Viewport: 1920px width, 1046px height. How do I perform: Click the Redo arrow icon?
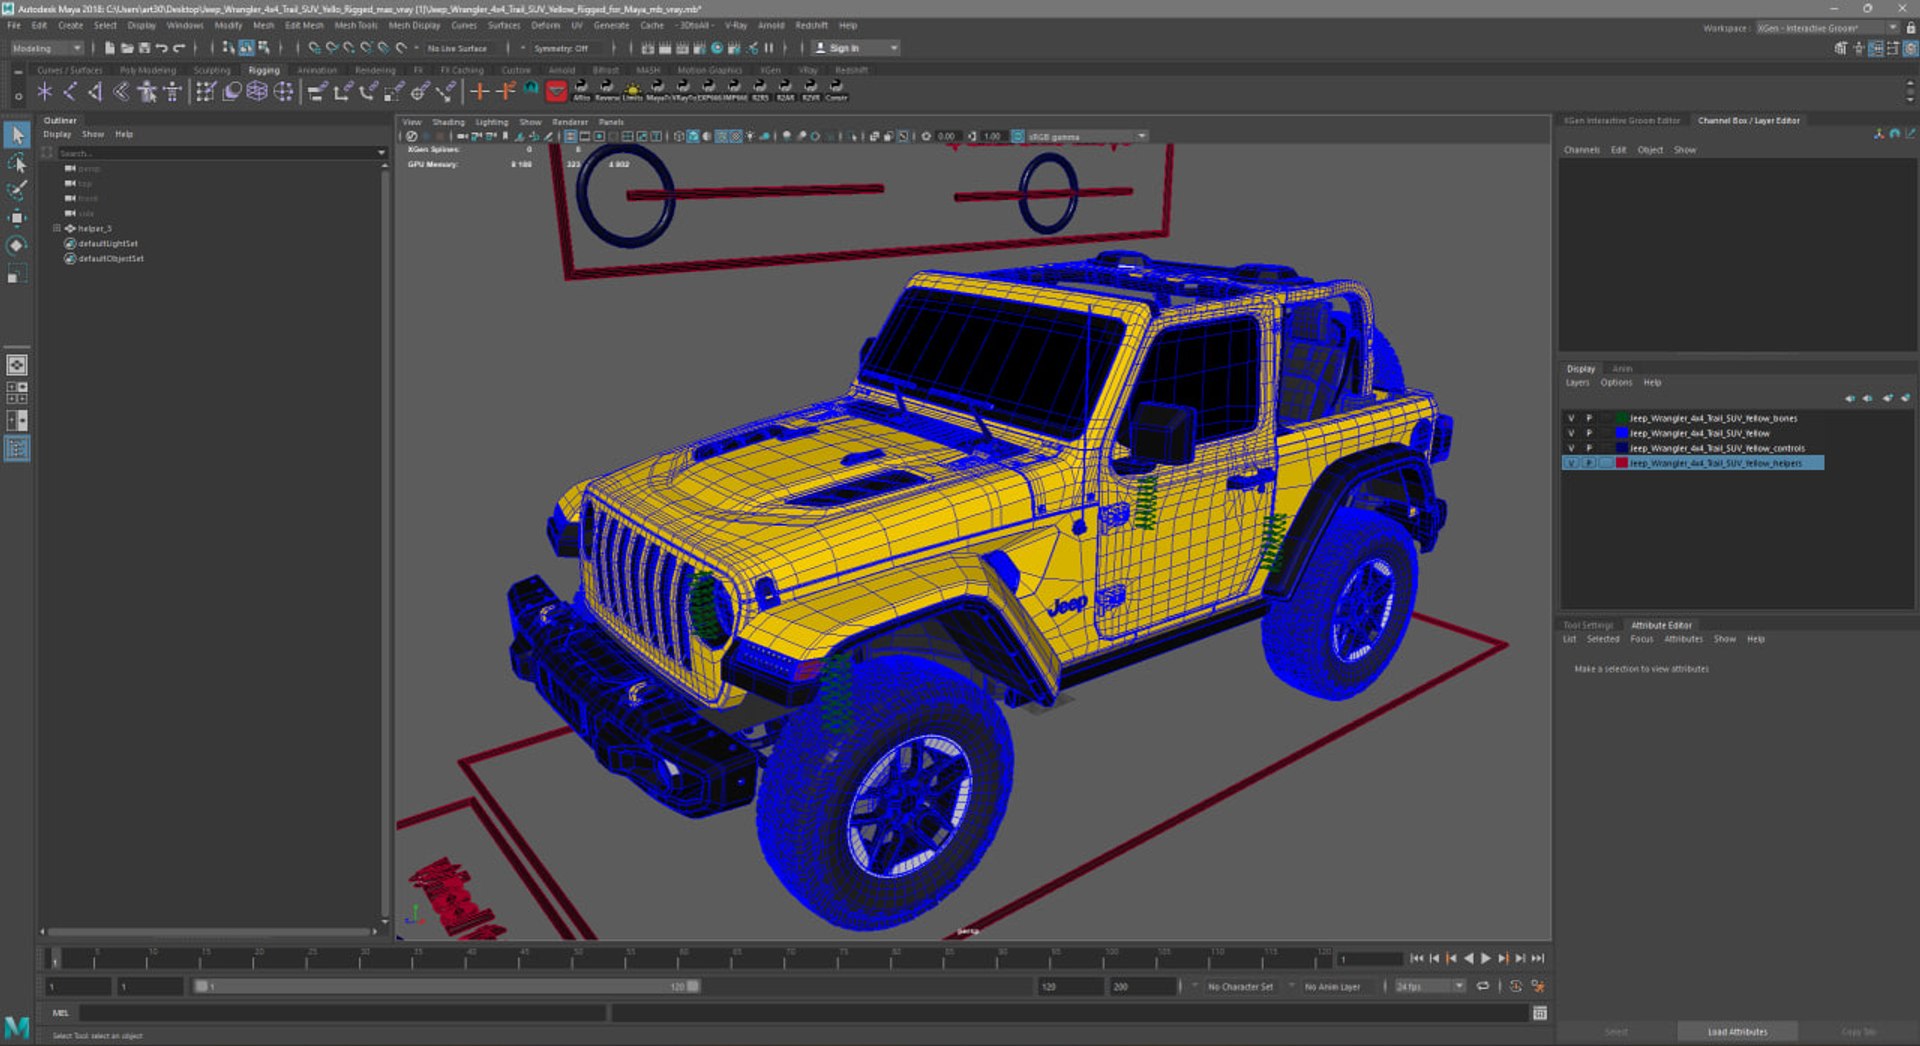[x=179, y=48]
